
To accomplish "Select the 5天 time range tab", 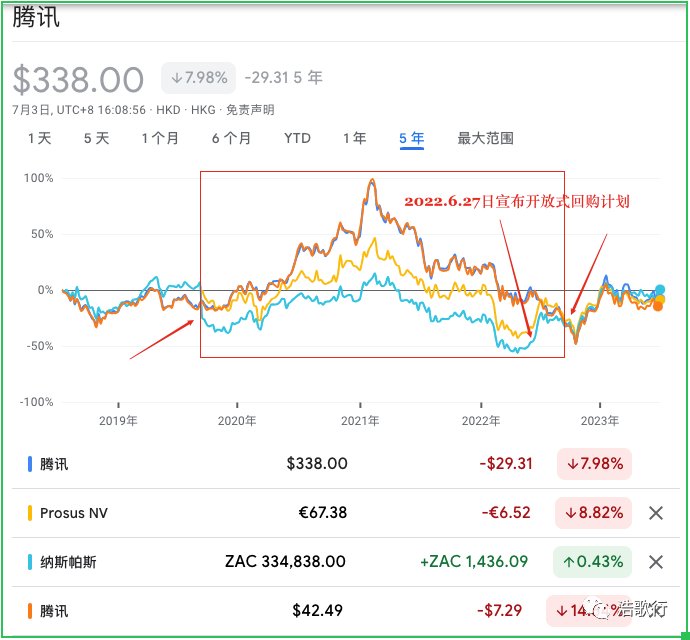I will [x=96, y=139].
